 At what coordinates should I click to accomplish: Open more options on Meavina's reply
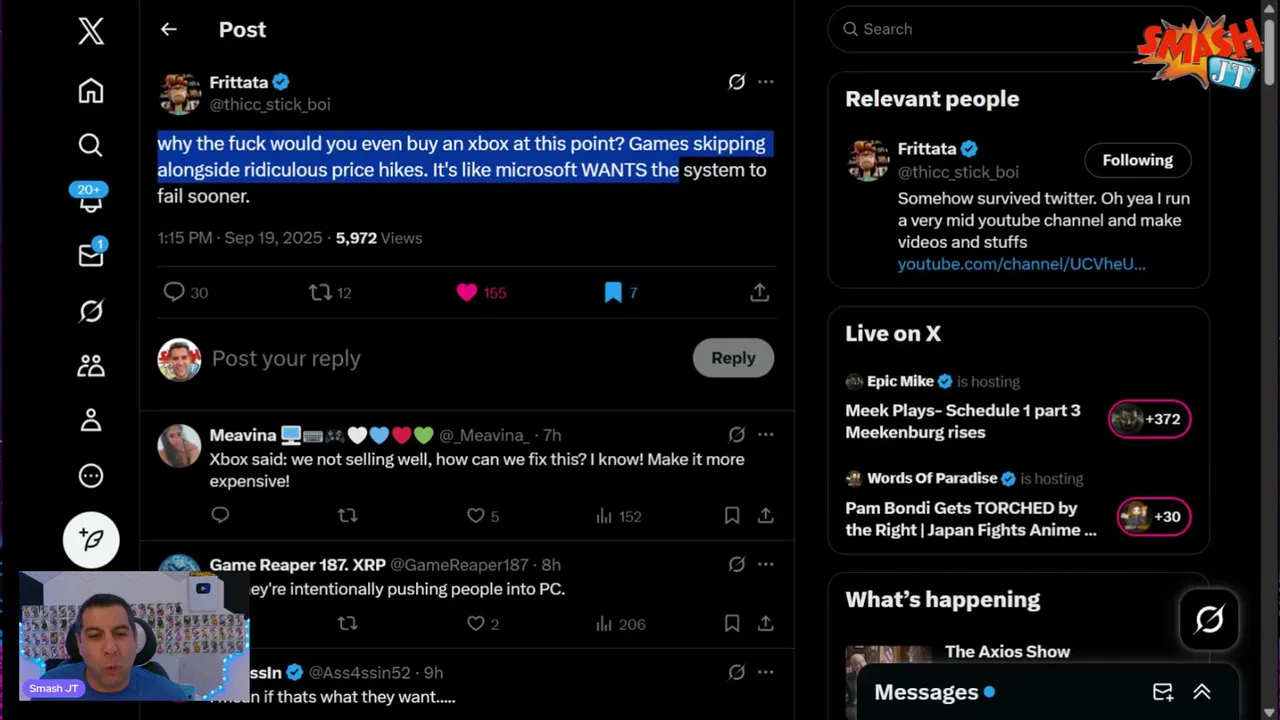765,434
